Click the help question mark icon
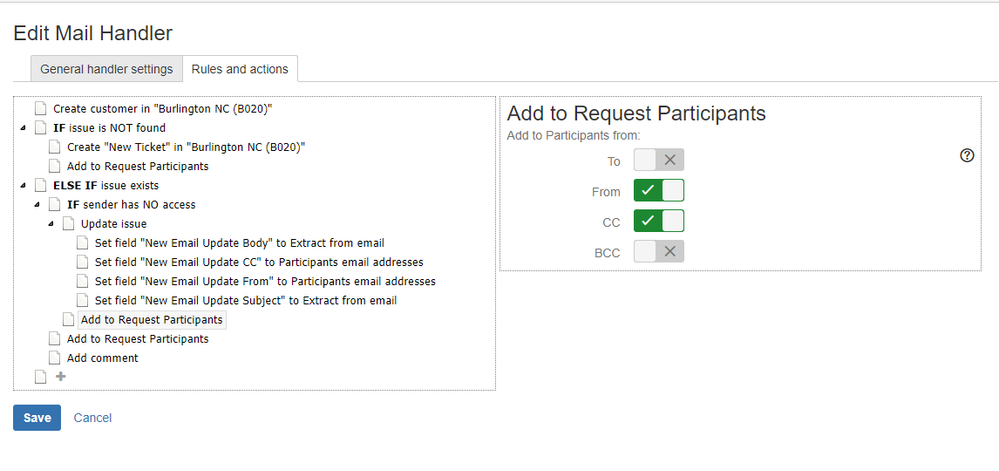 (967, 156)
